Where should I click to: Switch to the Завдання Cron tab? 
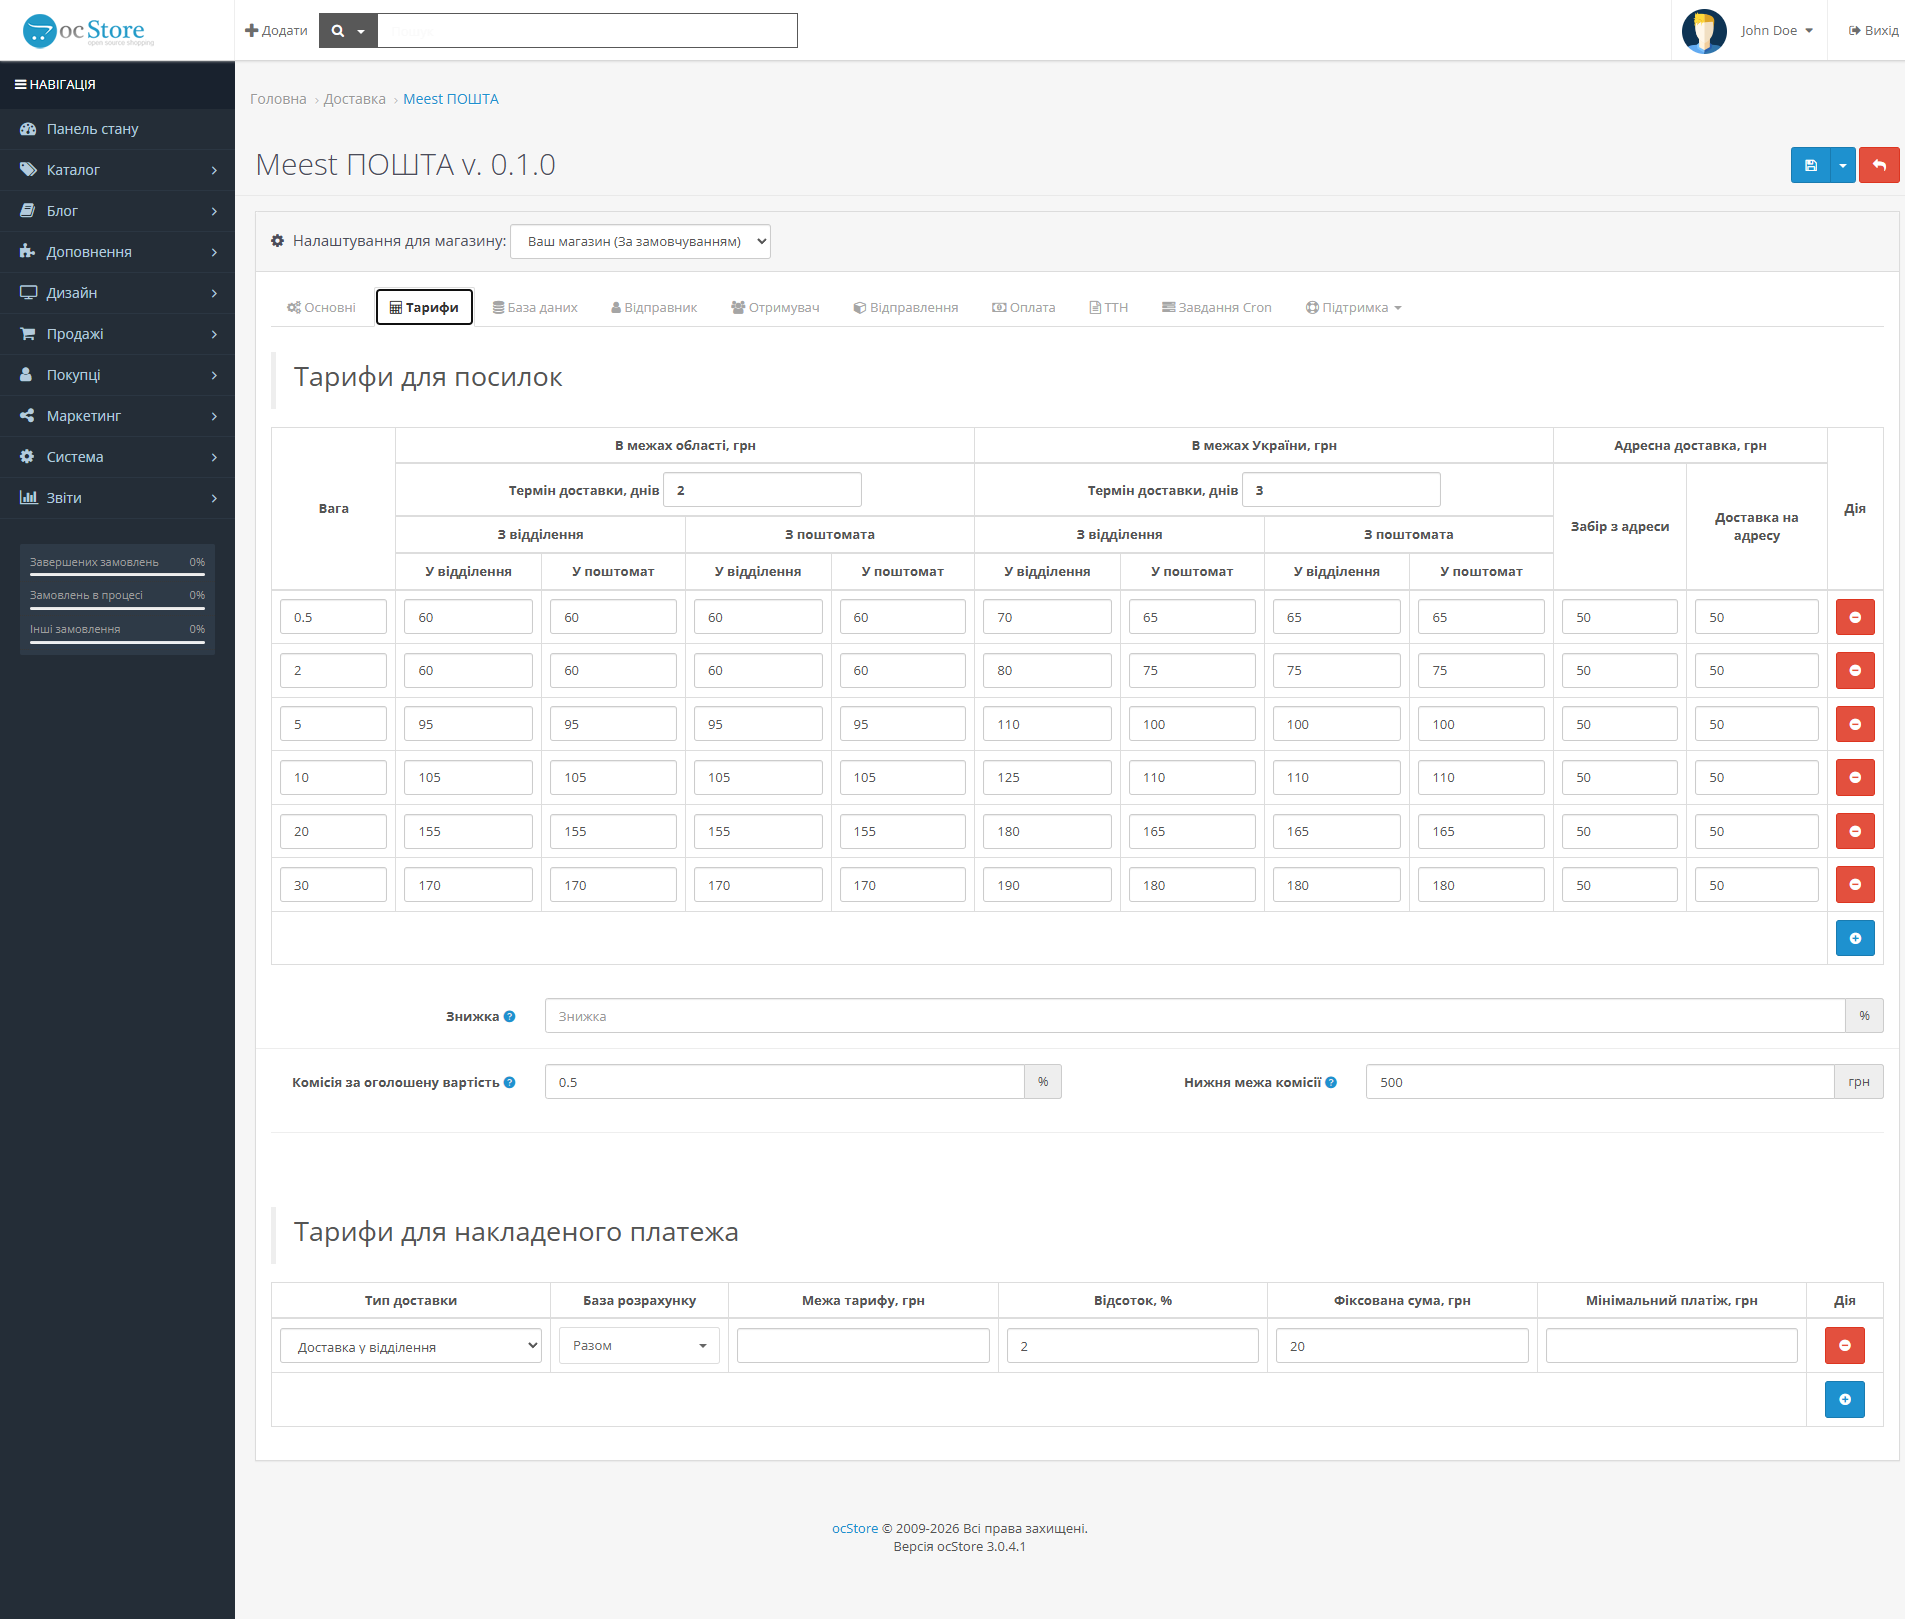1217,308
